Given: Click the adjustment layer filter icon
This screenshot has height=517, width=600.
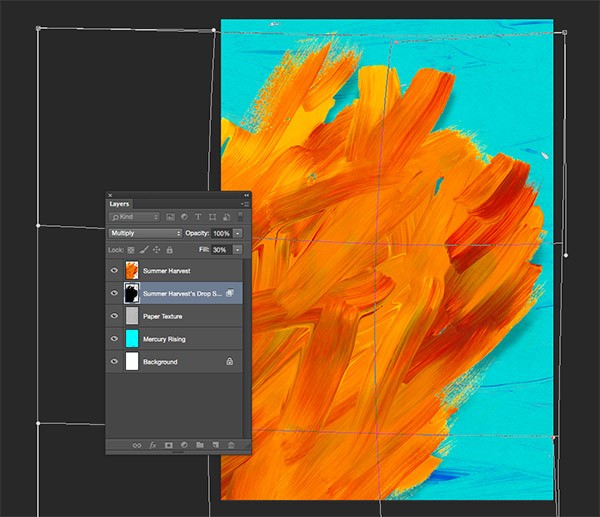Looking at the screenshot, I should pos(185,217).
